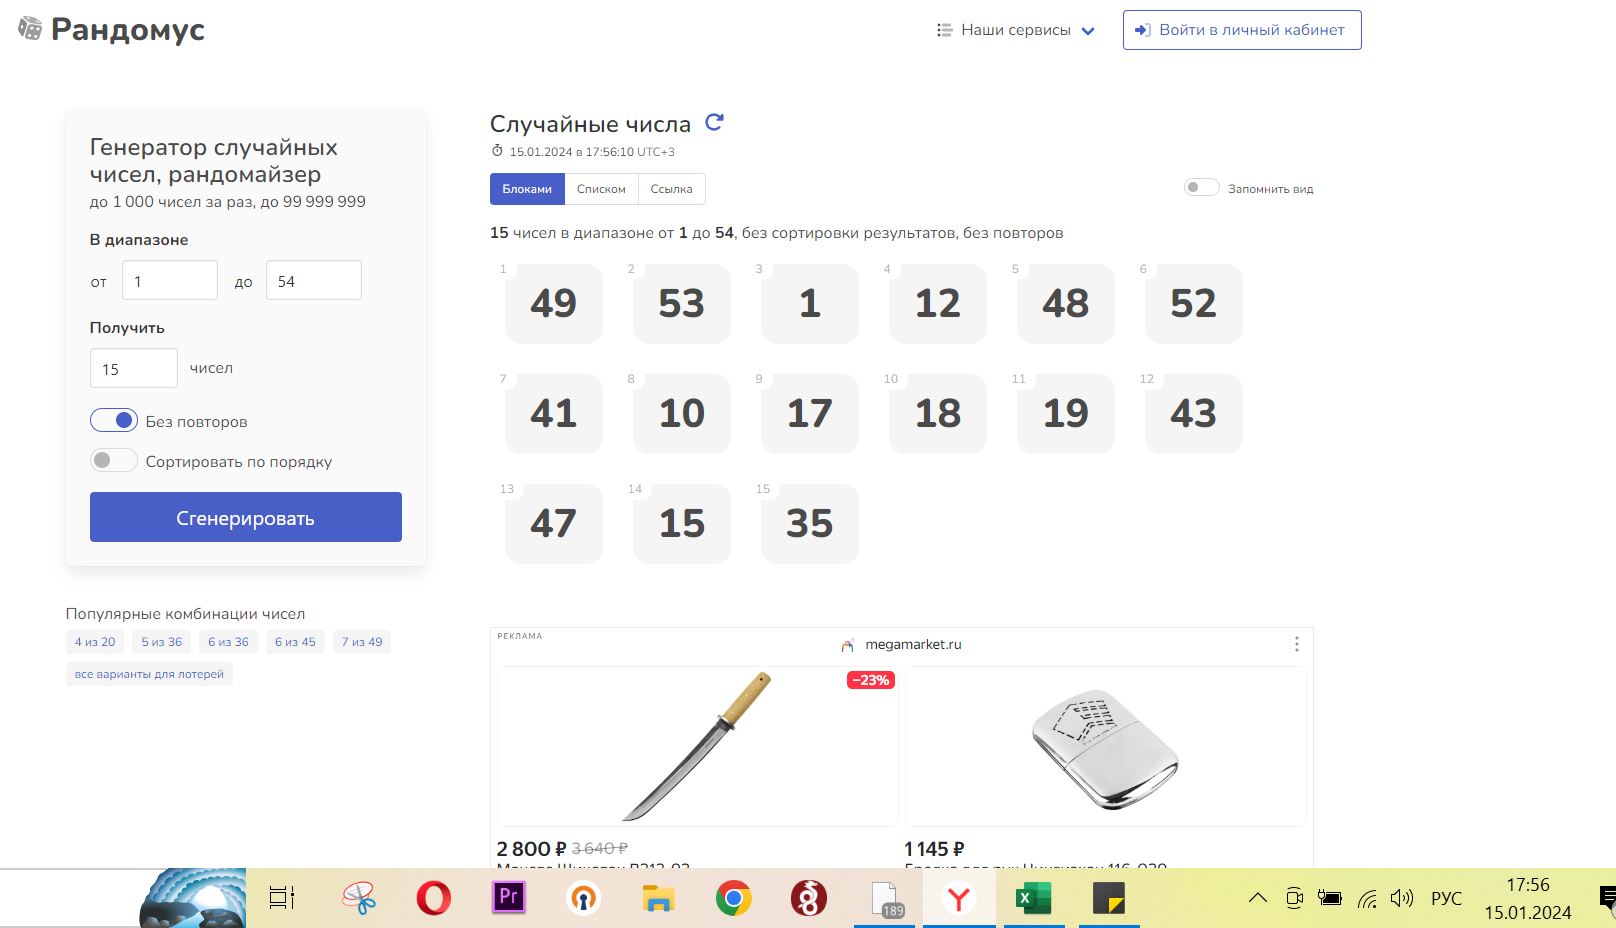Image resolution: width=1616 pixels, height=928 pixels.
Task: Open the dark red swirl app on the taskbar
Action: pos(808,898)
